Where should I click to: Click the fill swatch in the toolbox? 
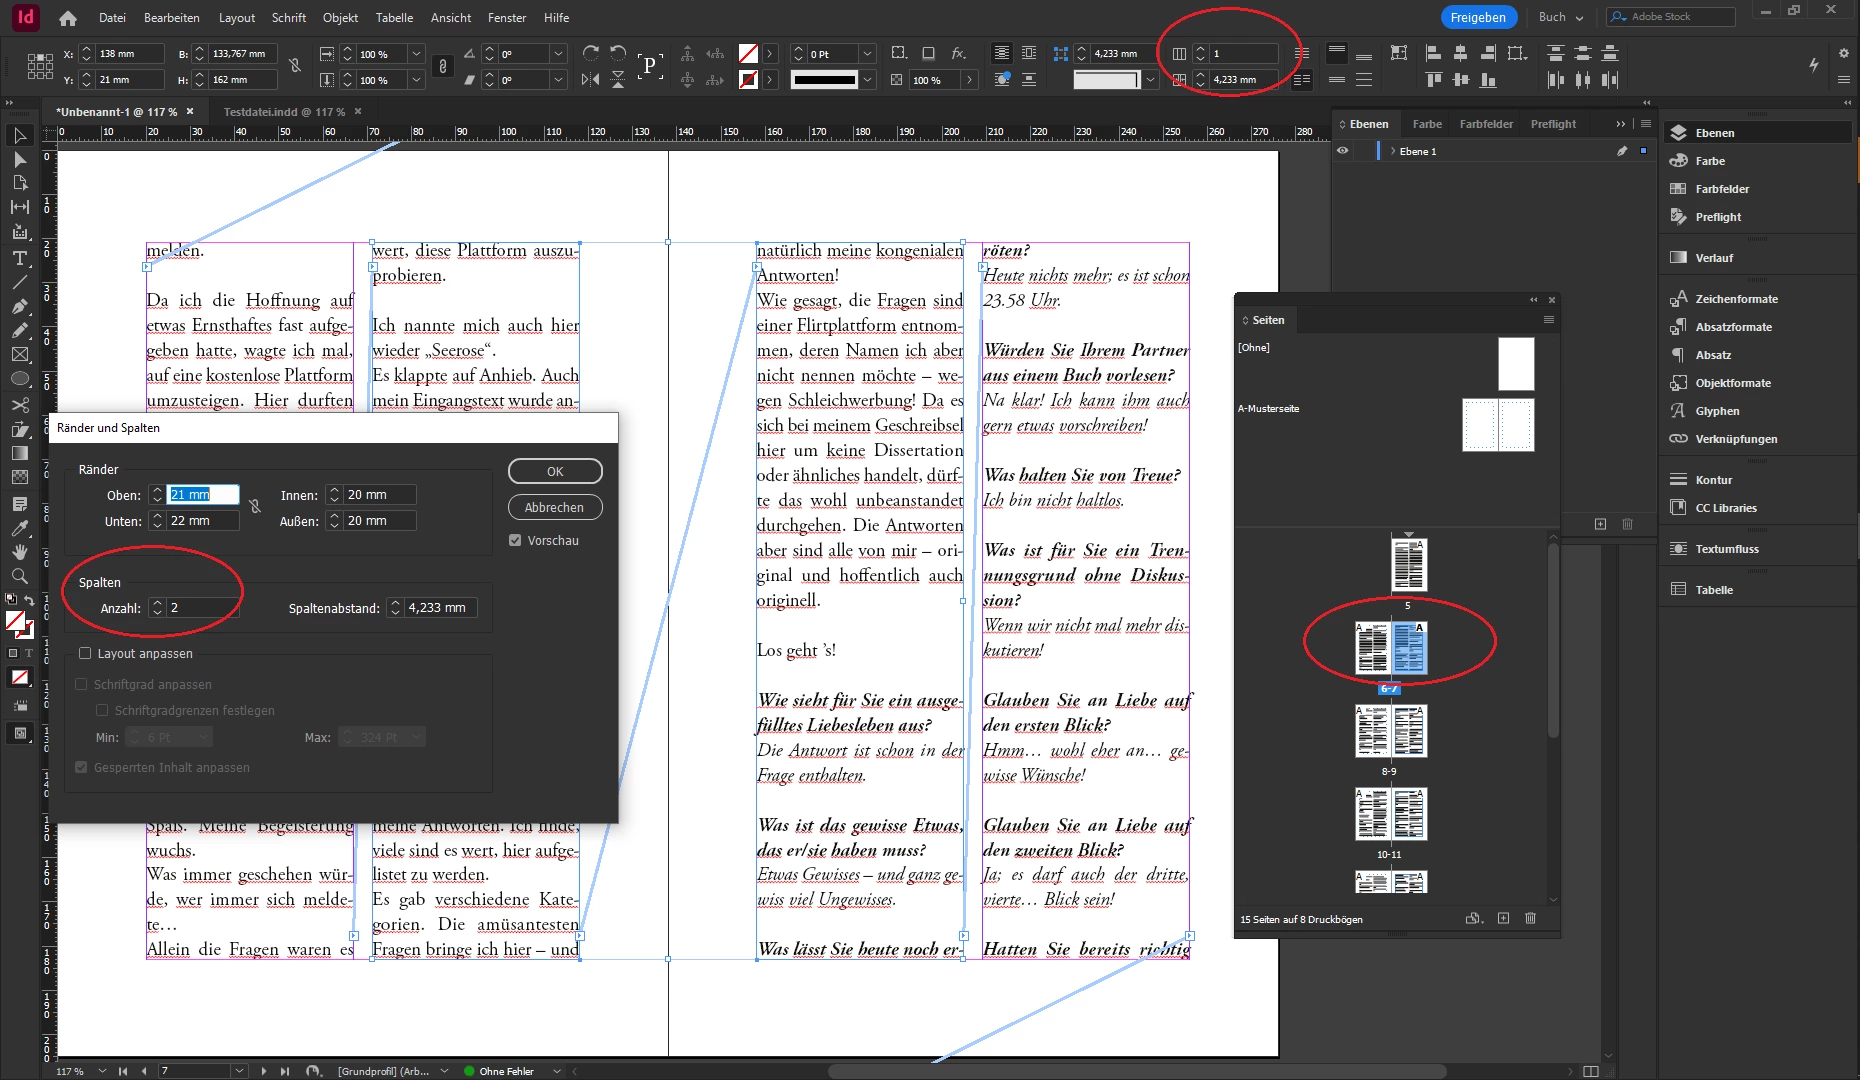[14, 621]
